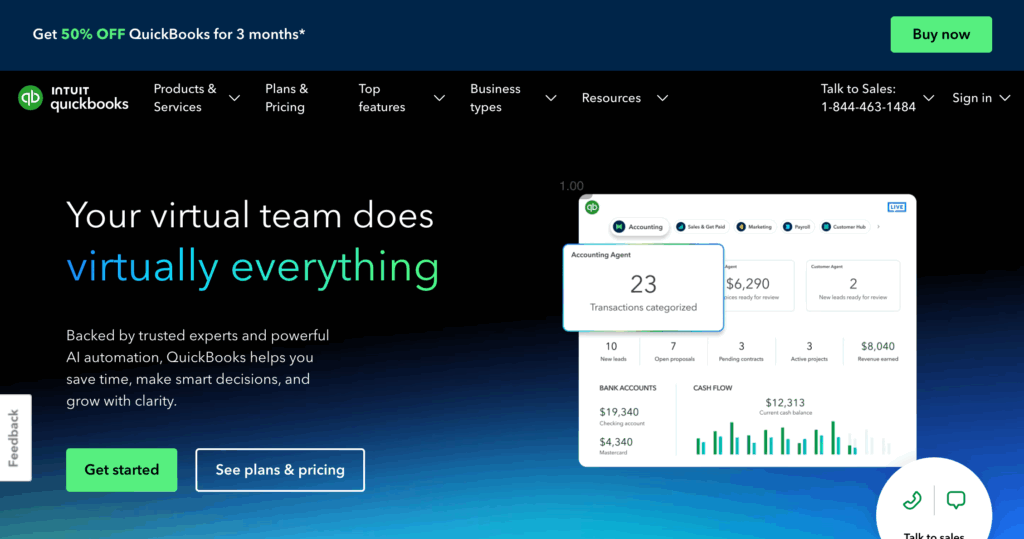Open the Plans & Pricing menu item

point(287,98)
